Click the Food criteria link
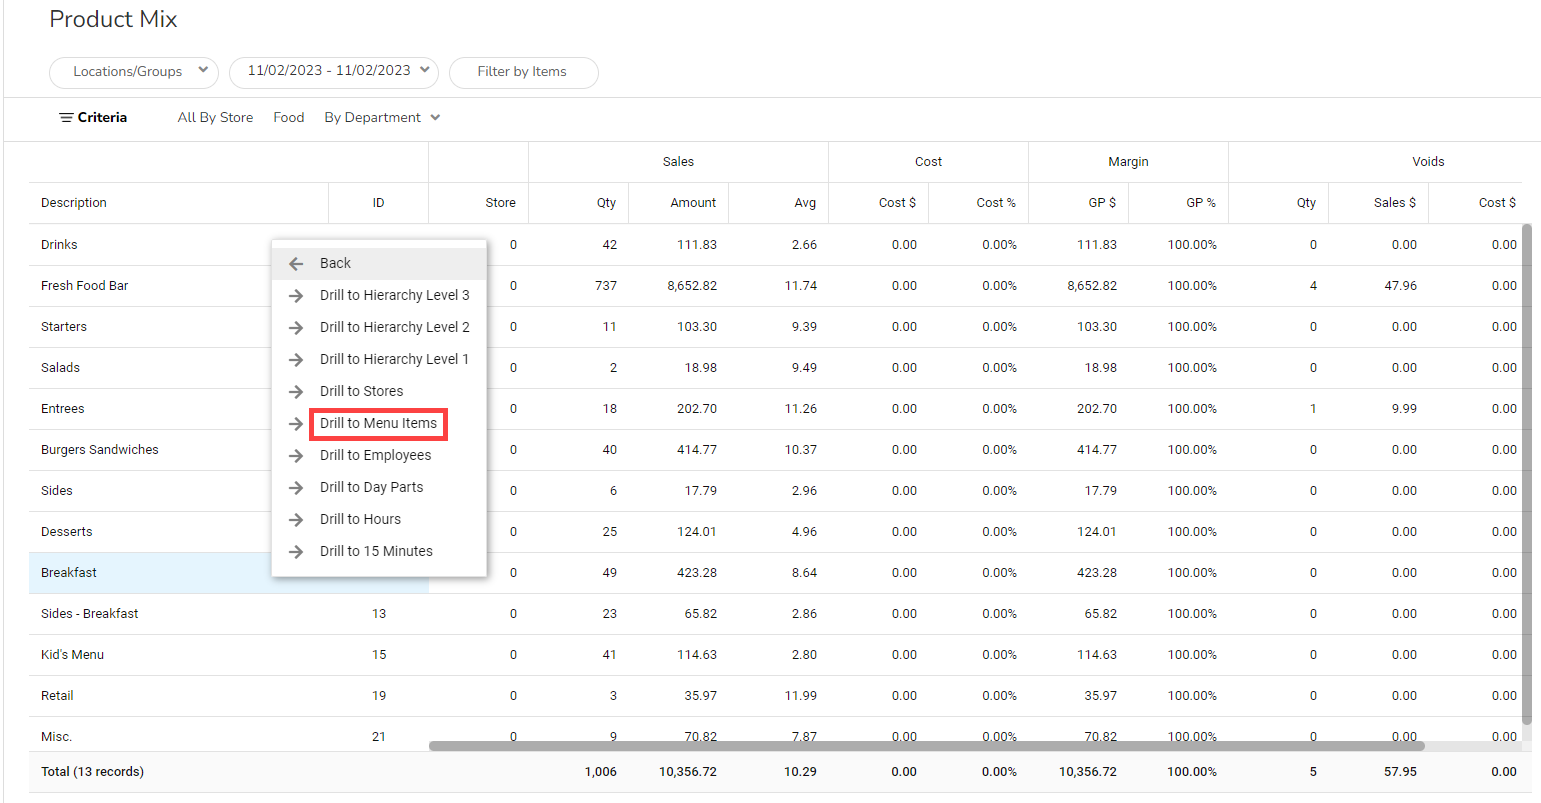This screenshot has height=803, width=1541. click(288, 118)
